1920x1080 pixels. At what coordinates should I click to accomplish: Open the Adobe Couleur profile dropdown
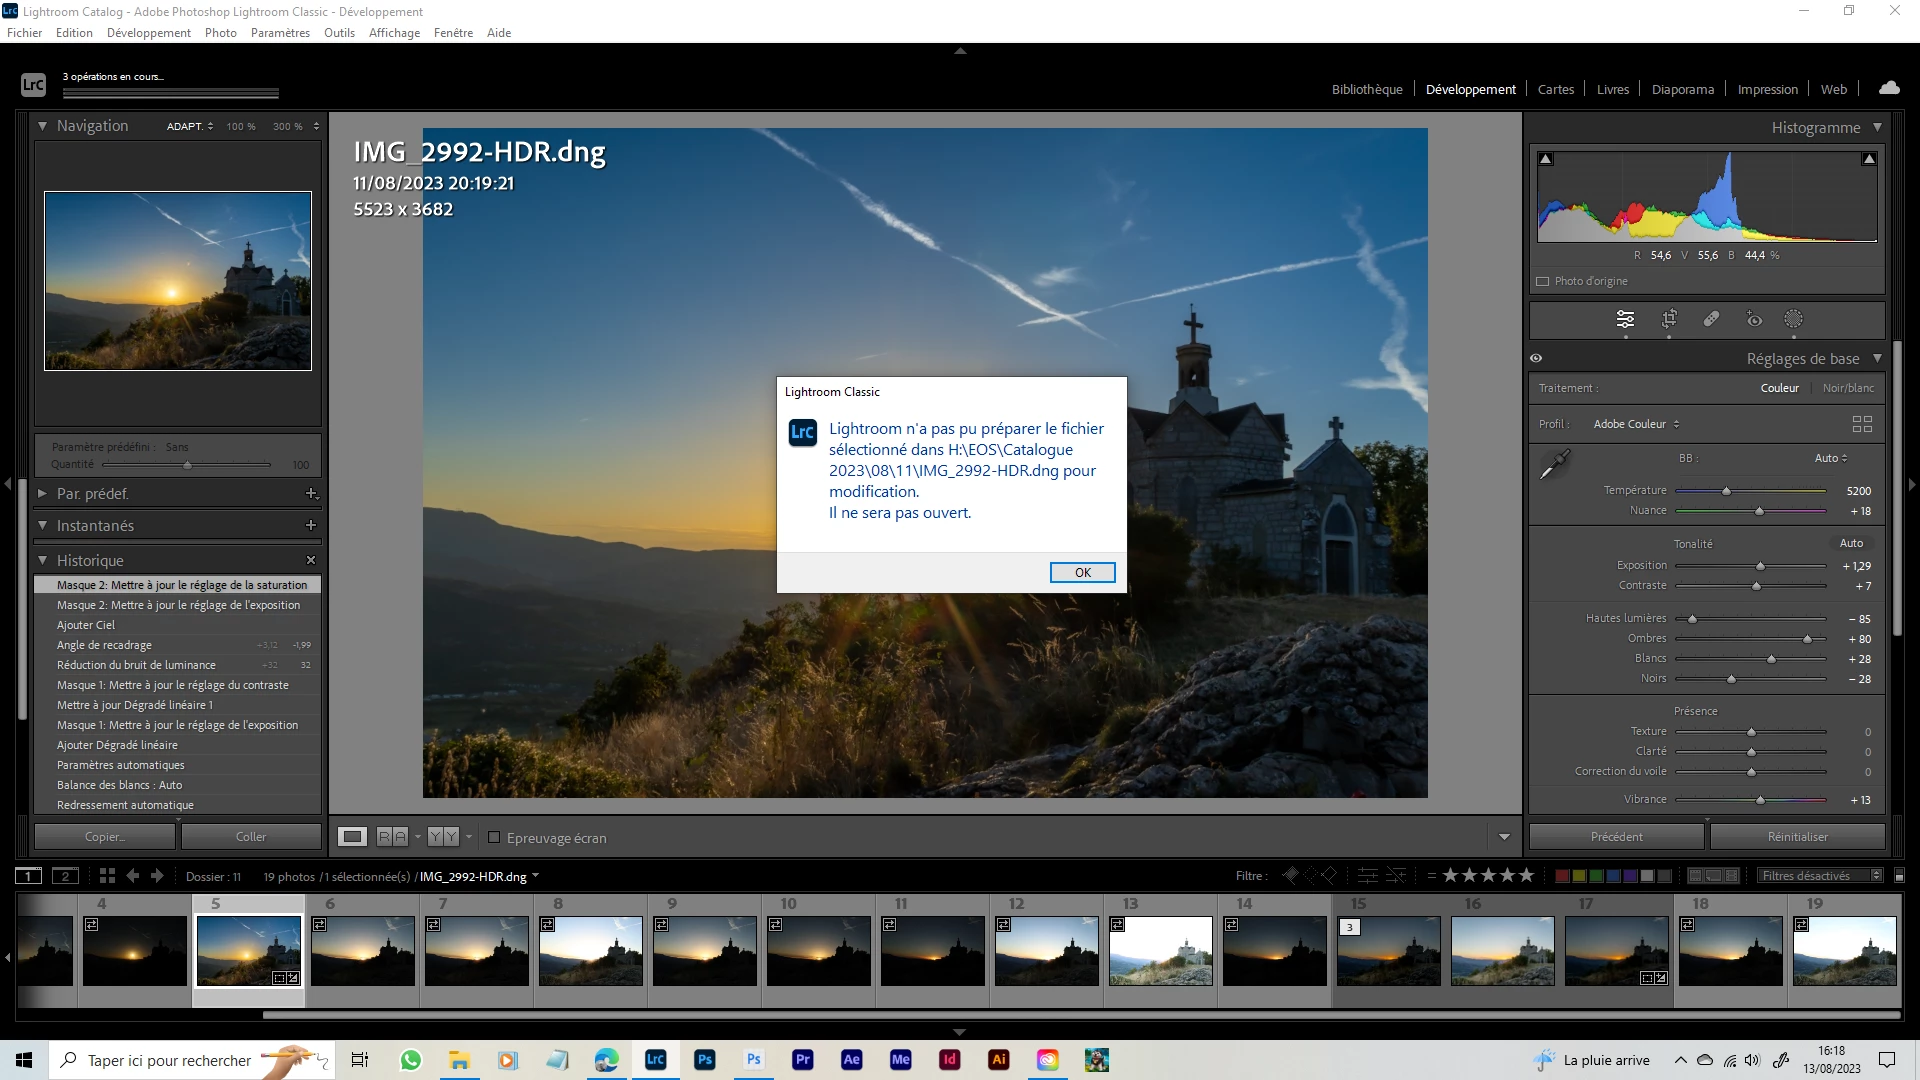coord(1636,424)
